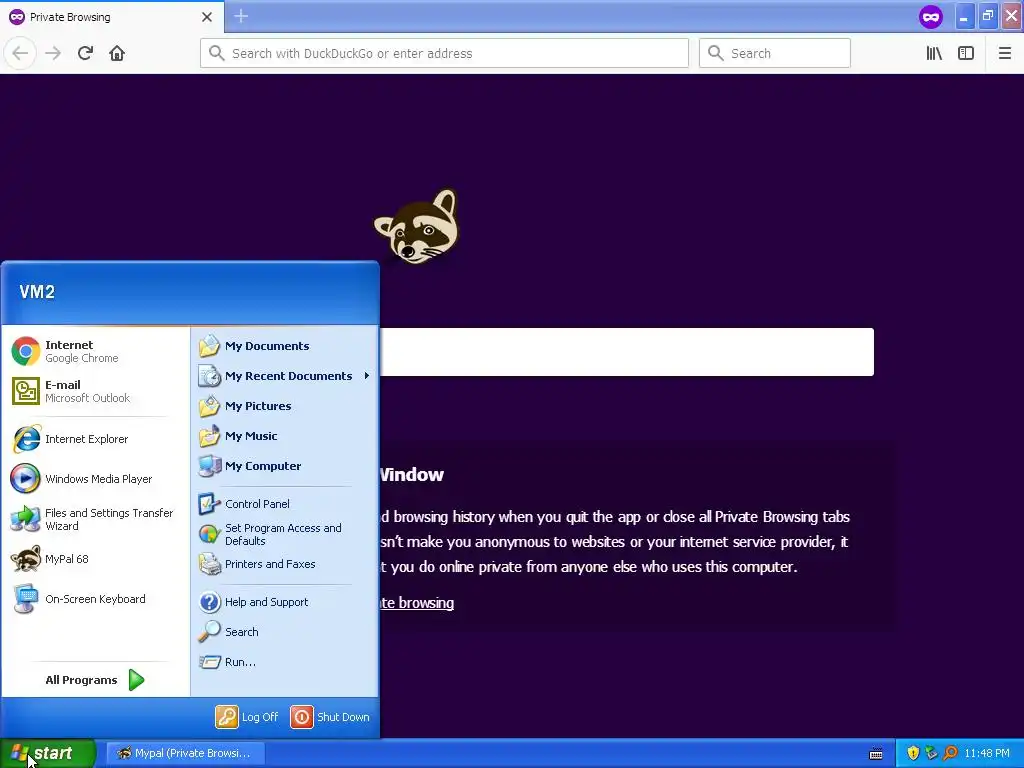Toggle the sidebar view icon
The width and height of the screenshot is (1024, 768).
(x=966, y=53)
